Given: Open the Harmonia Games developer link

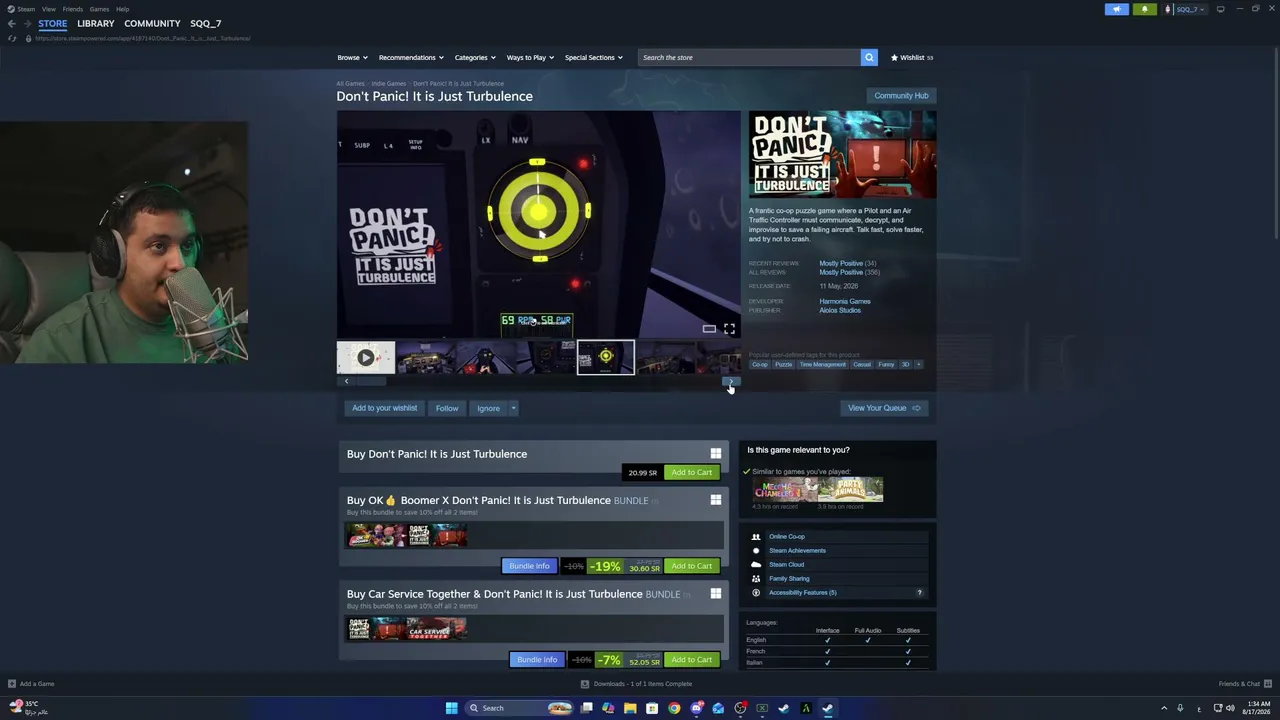Looking at the screenshot, I should point(845,301).
